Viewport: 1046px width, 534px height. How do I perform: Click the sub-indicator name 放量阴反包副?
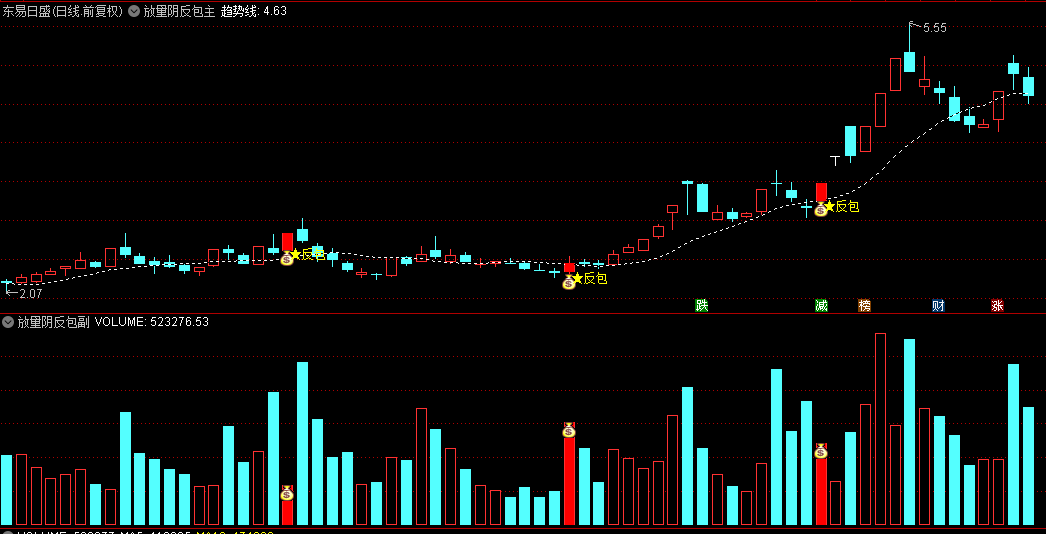click(53, 322)
